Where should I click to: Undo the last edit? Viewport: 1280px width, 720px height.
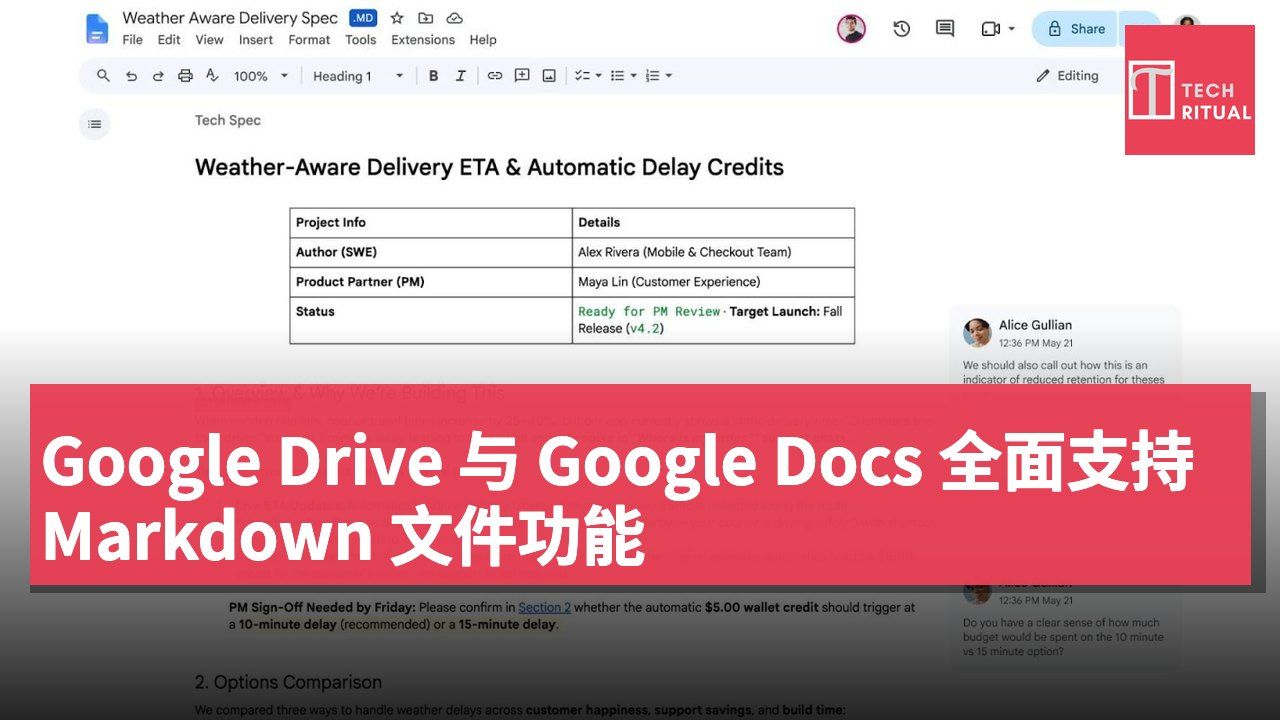tap(131, 76)
